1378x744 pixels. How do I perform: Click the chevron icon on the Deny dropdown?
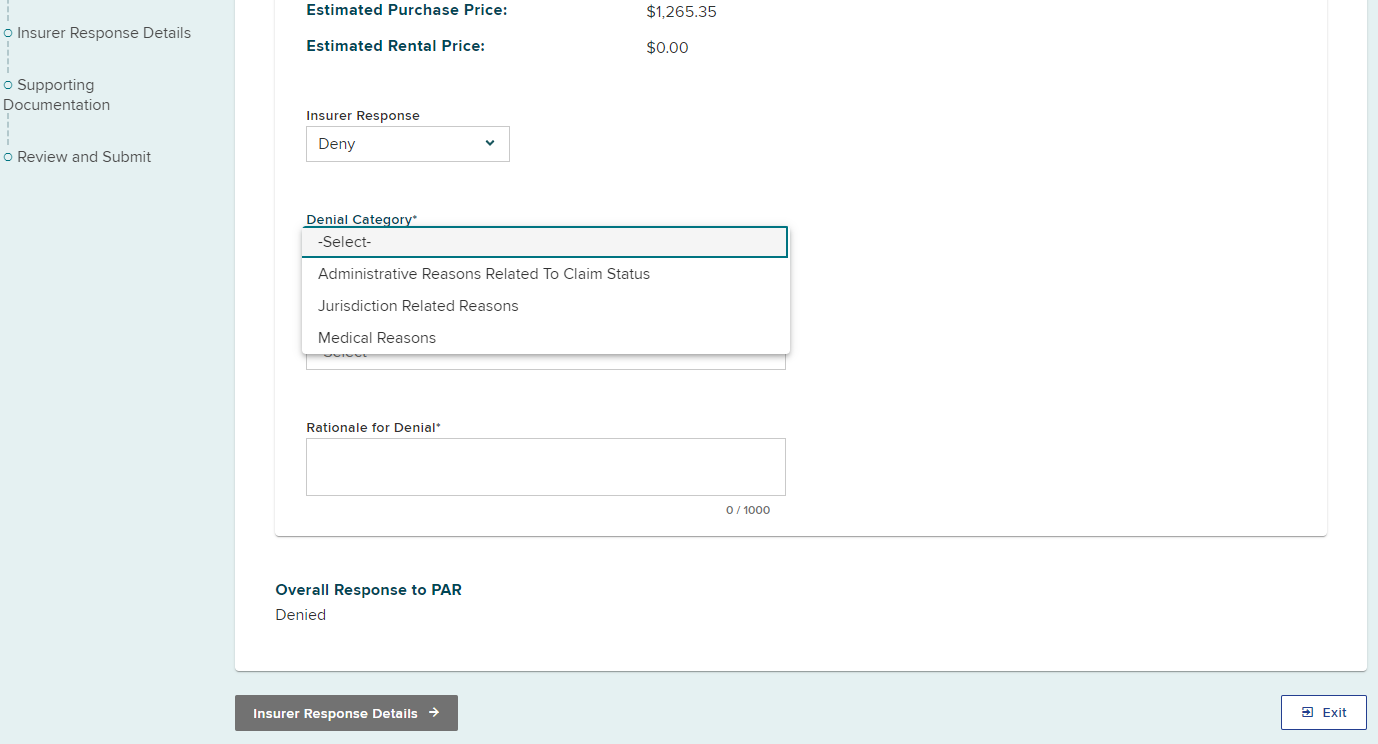pyautogui.click(x=490, y=144)
